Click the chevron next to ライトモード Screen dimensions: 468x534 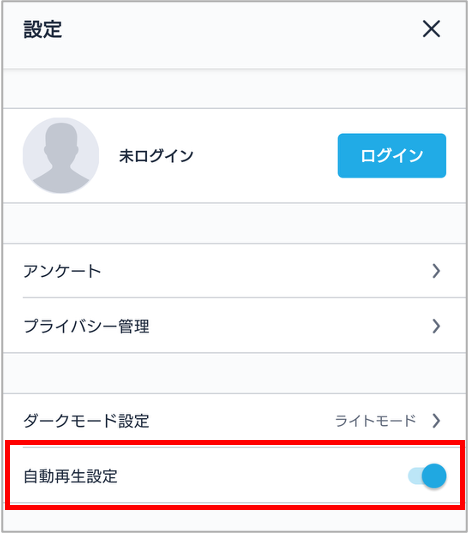click(436, 421)
